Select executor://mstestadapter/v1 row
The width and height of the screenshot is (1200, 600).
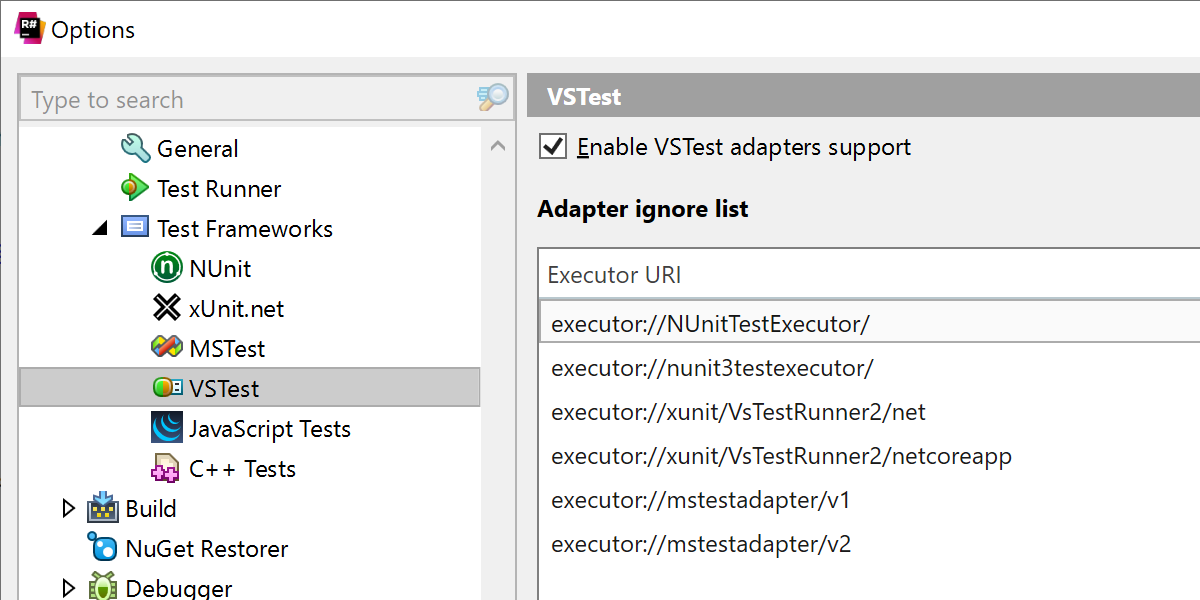(869, 500)
